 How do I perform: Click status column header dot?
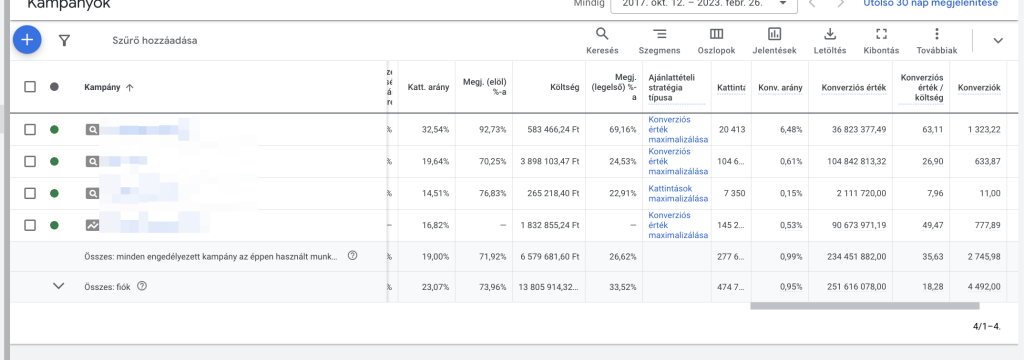point(54,86)
